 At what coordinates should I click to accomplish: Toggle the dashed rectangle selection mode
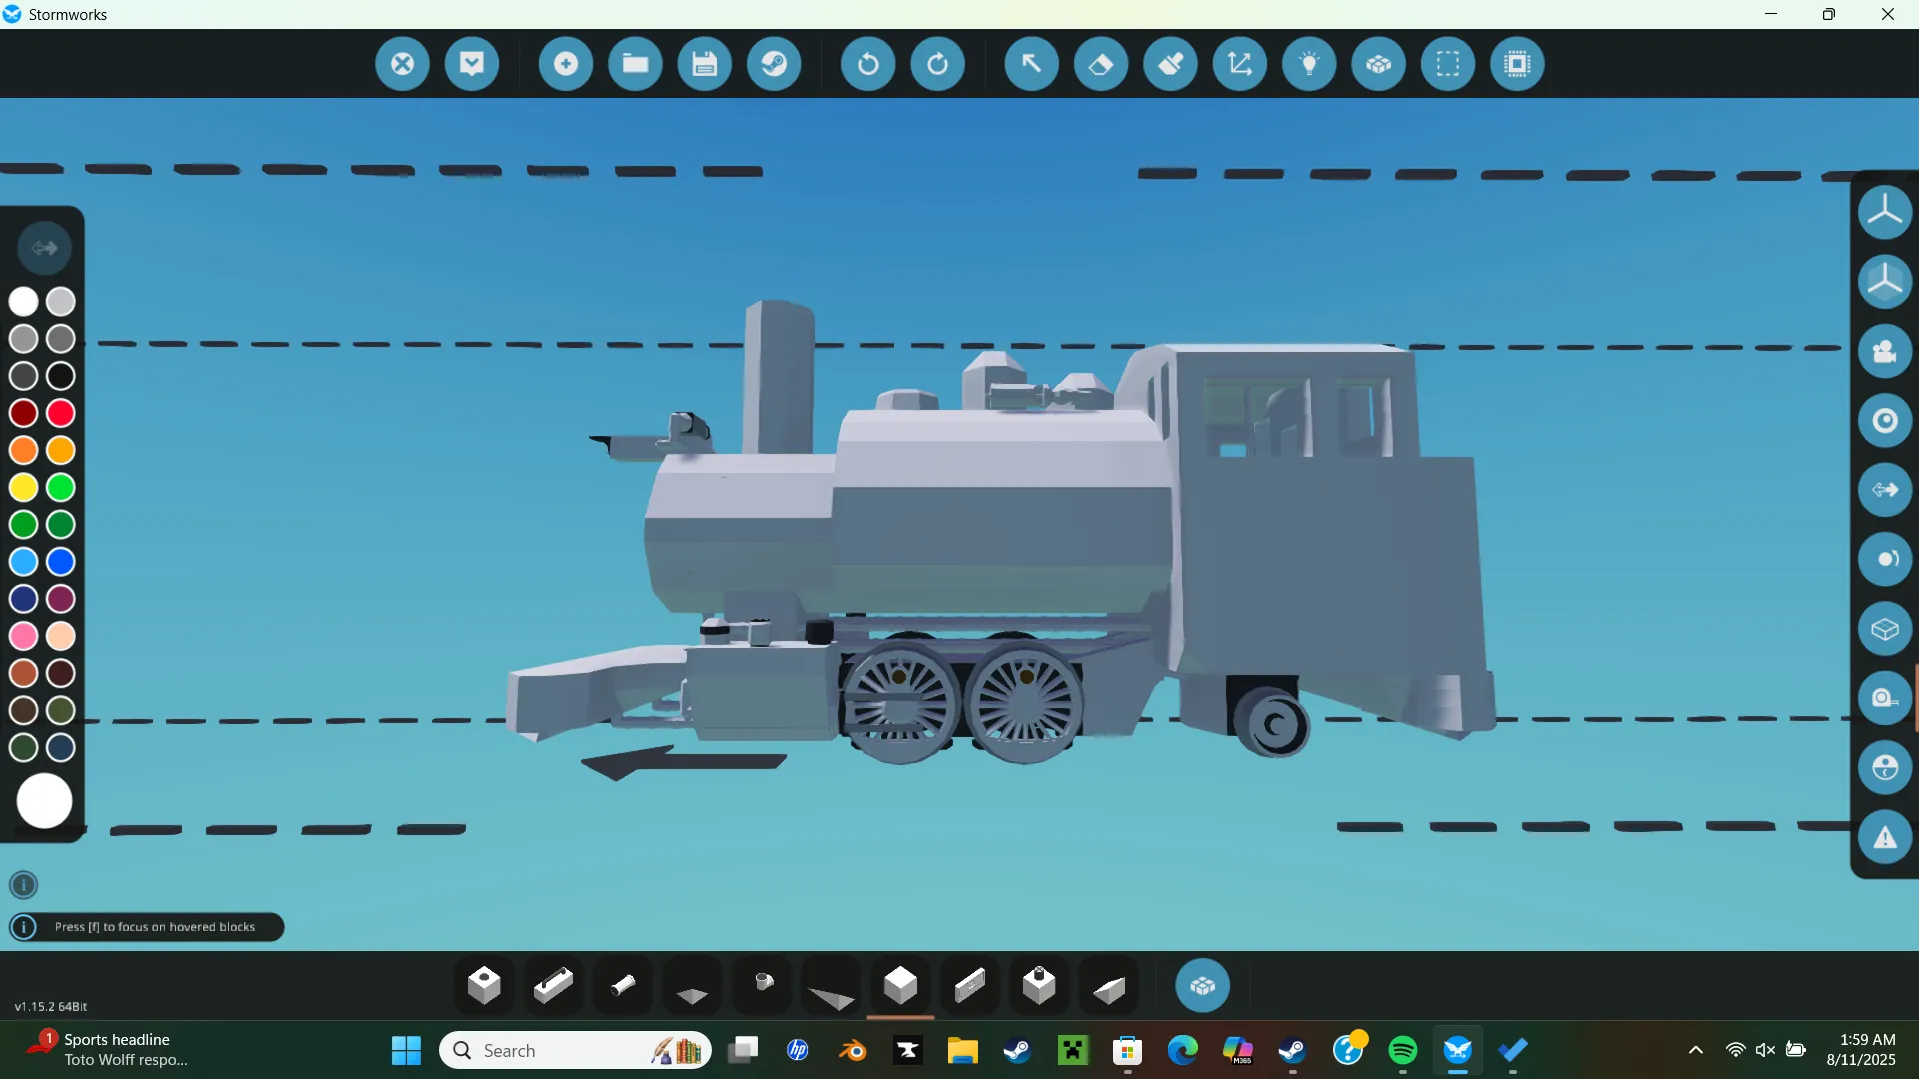pyautogui.click(x=1448, y=64)
